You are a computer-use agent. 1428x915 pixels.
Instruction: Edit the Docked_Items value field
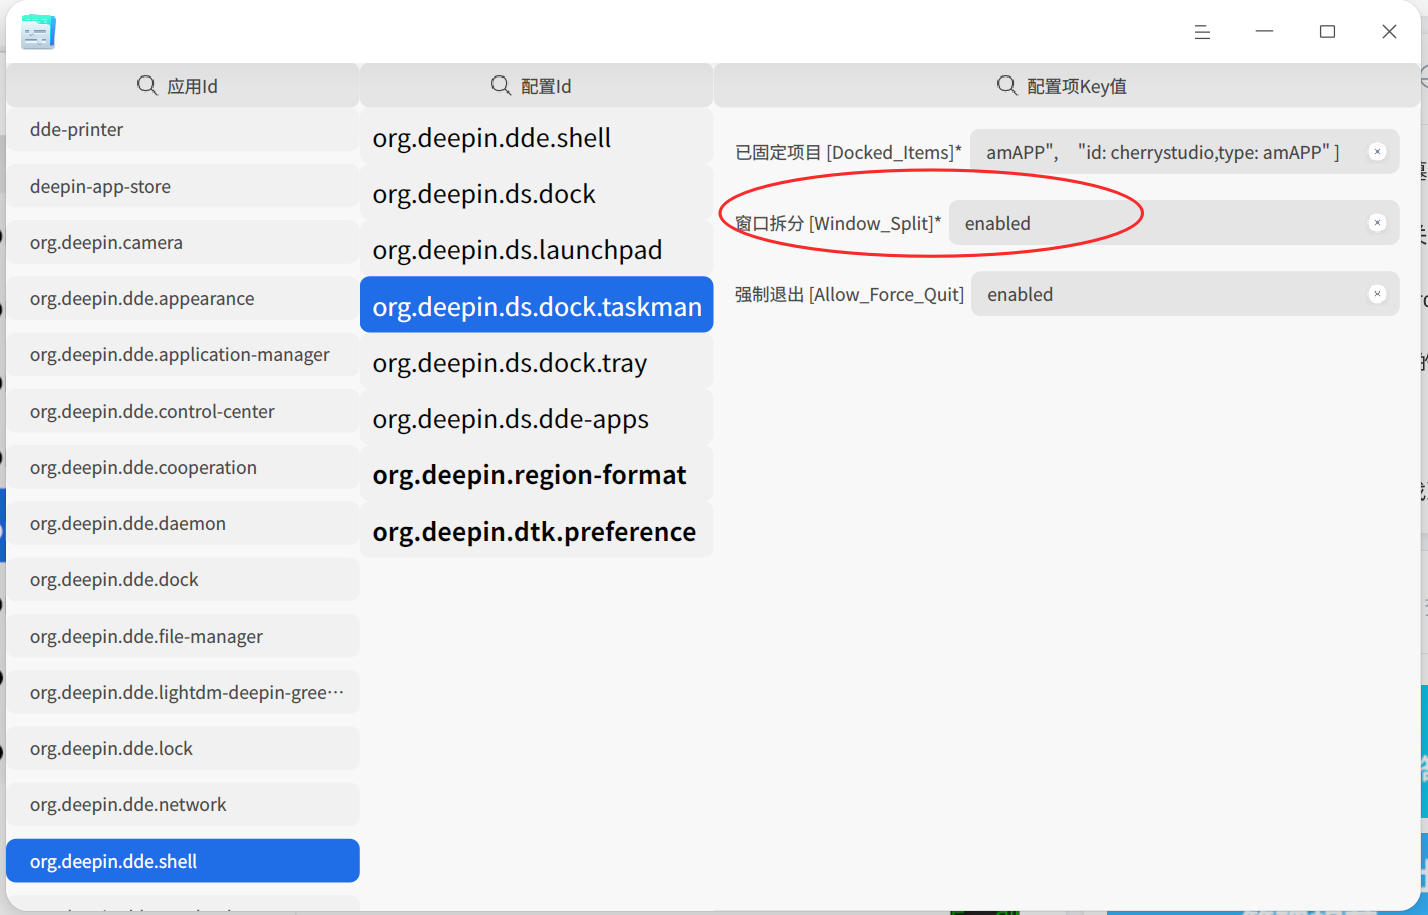click(x=1184, y=152)
